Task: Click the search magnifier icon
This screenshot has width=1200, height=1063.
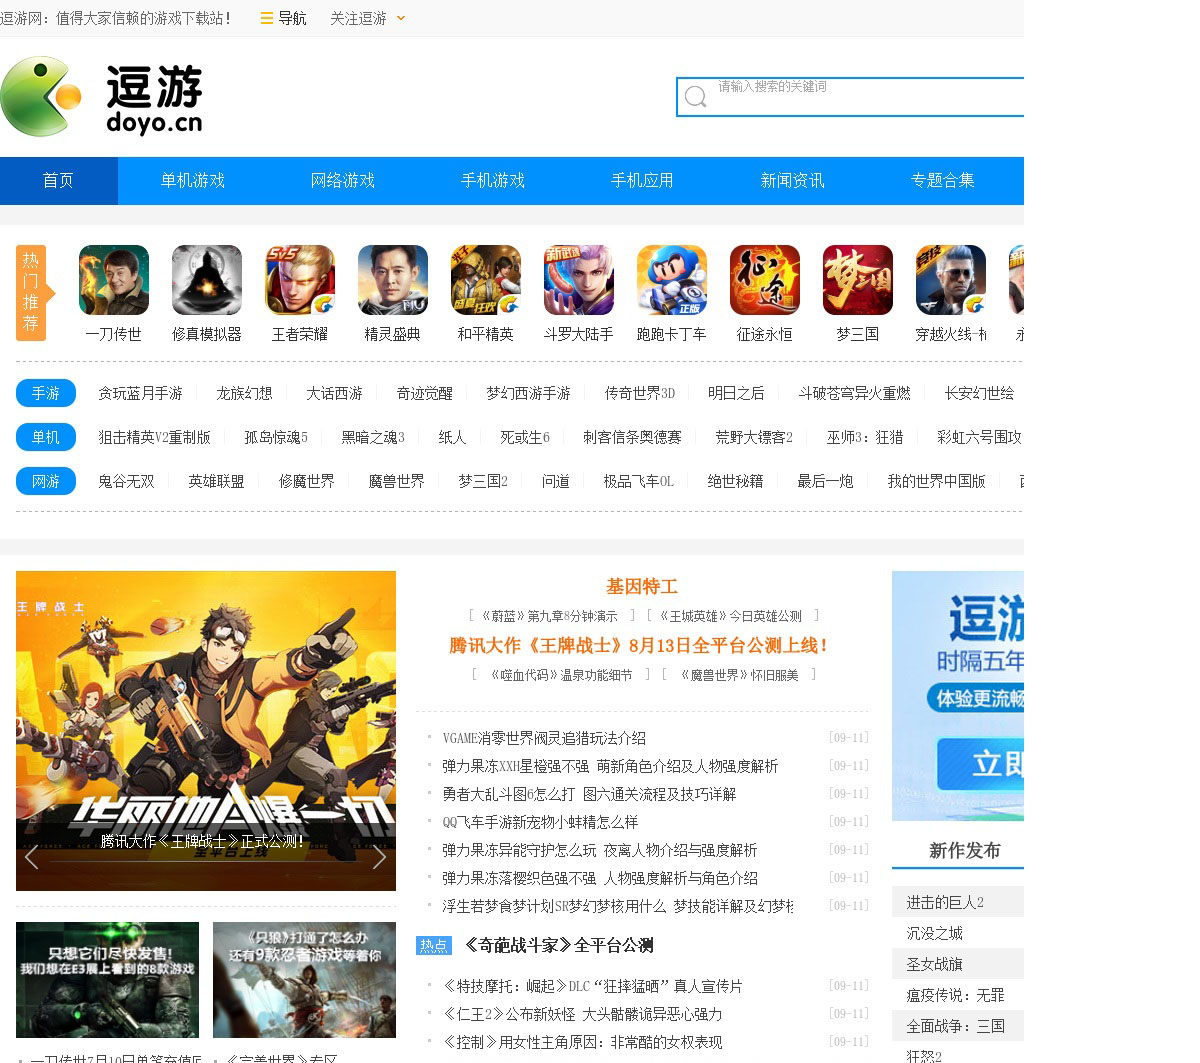Action: pyautogui.click(x=696, y=97)
